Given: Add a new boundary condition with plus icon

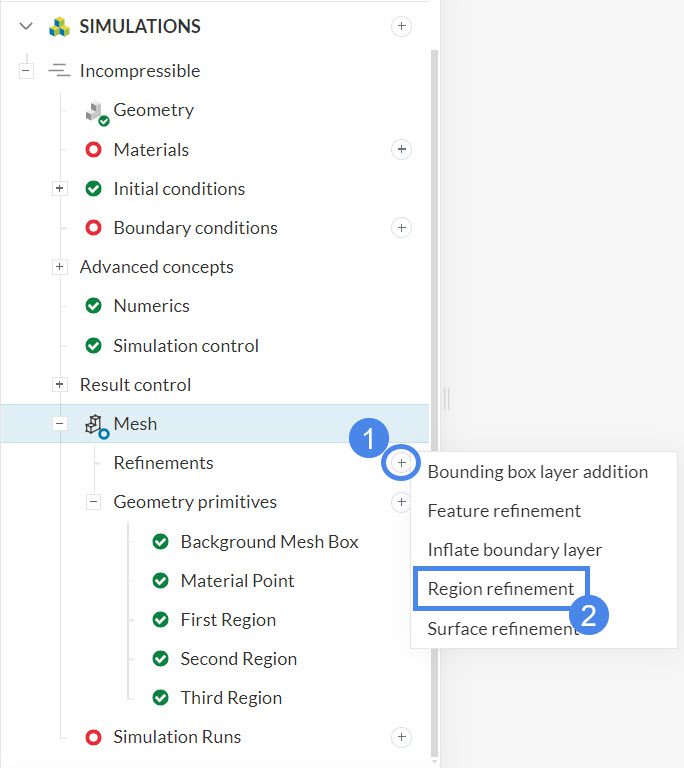Looking at the screenshot, I should [401, 228].
